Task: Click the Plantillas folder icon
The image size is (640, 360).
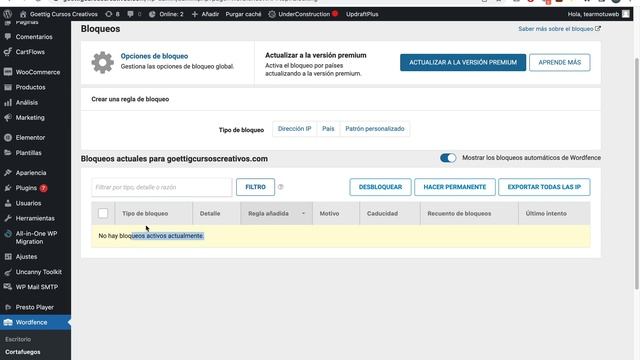Action: [8, 153]
